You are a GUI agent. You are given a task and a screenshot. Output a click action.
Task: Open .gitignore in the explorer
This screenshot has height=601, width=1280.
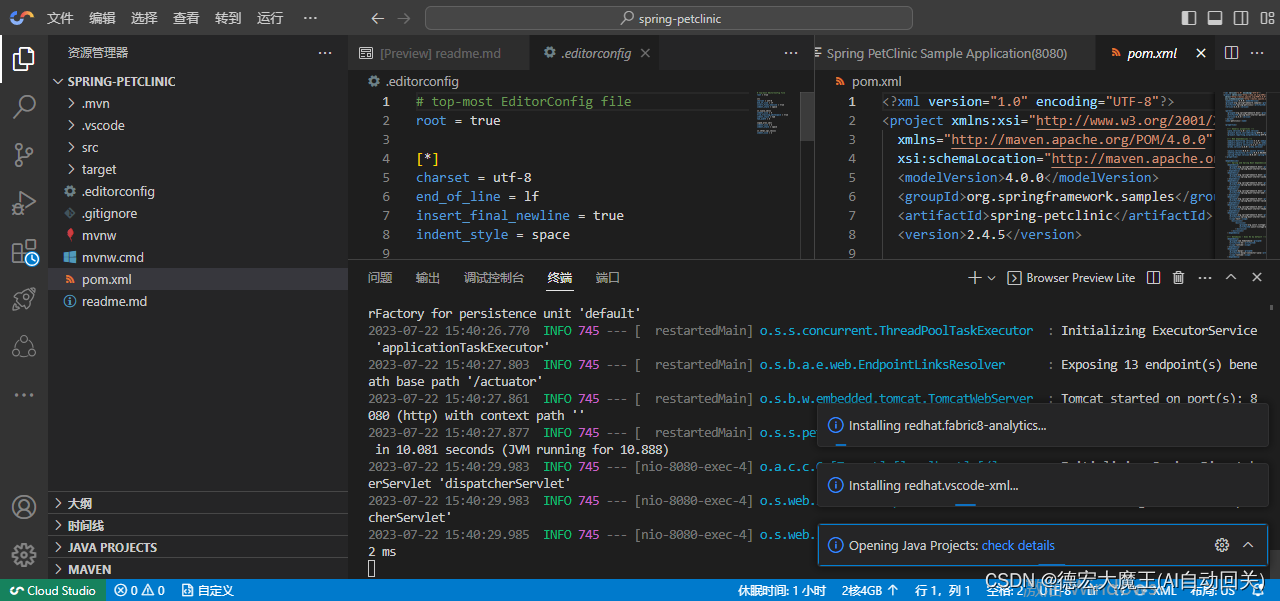coord(198,213)
